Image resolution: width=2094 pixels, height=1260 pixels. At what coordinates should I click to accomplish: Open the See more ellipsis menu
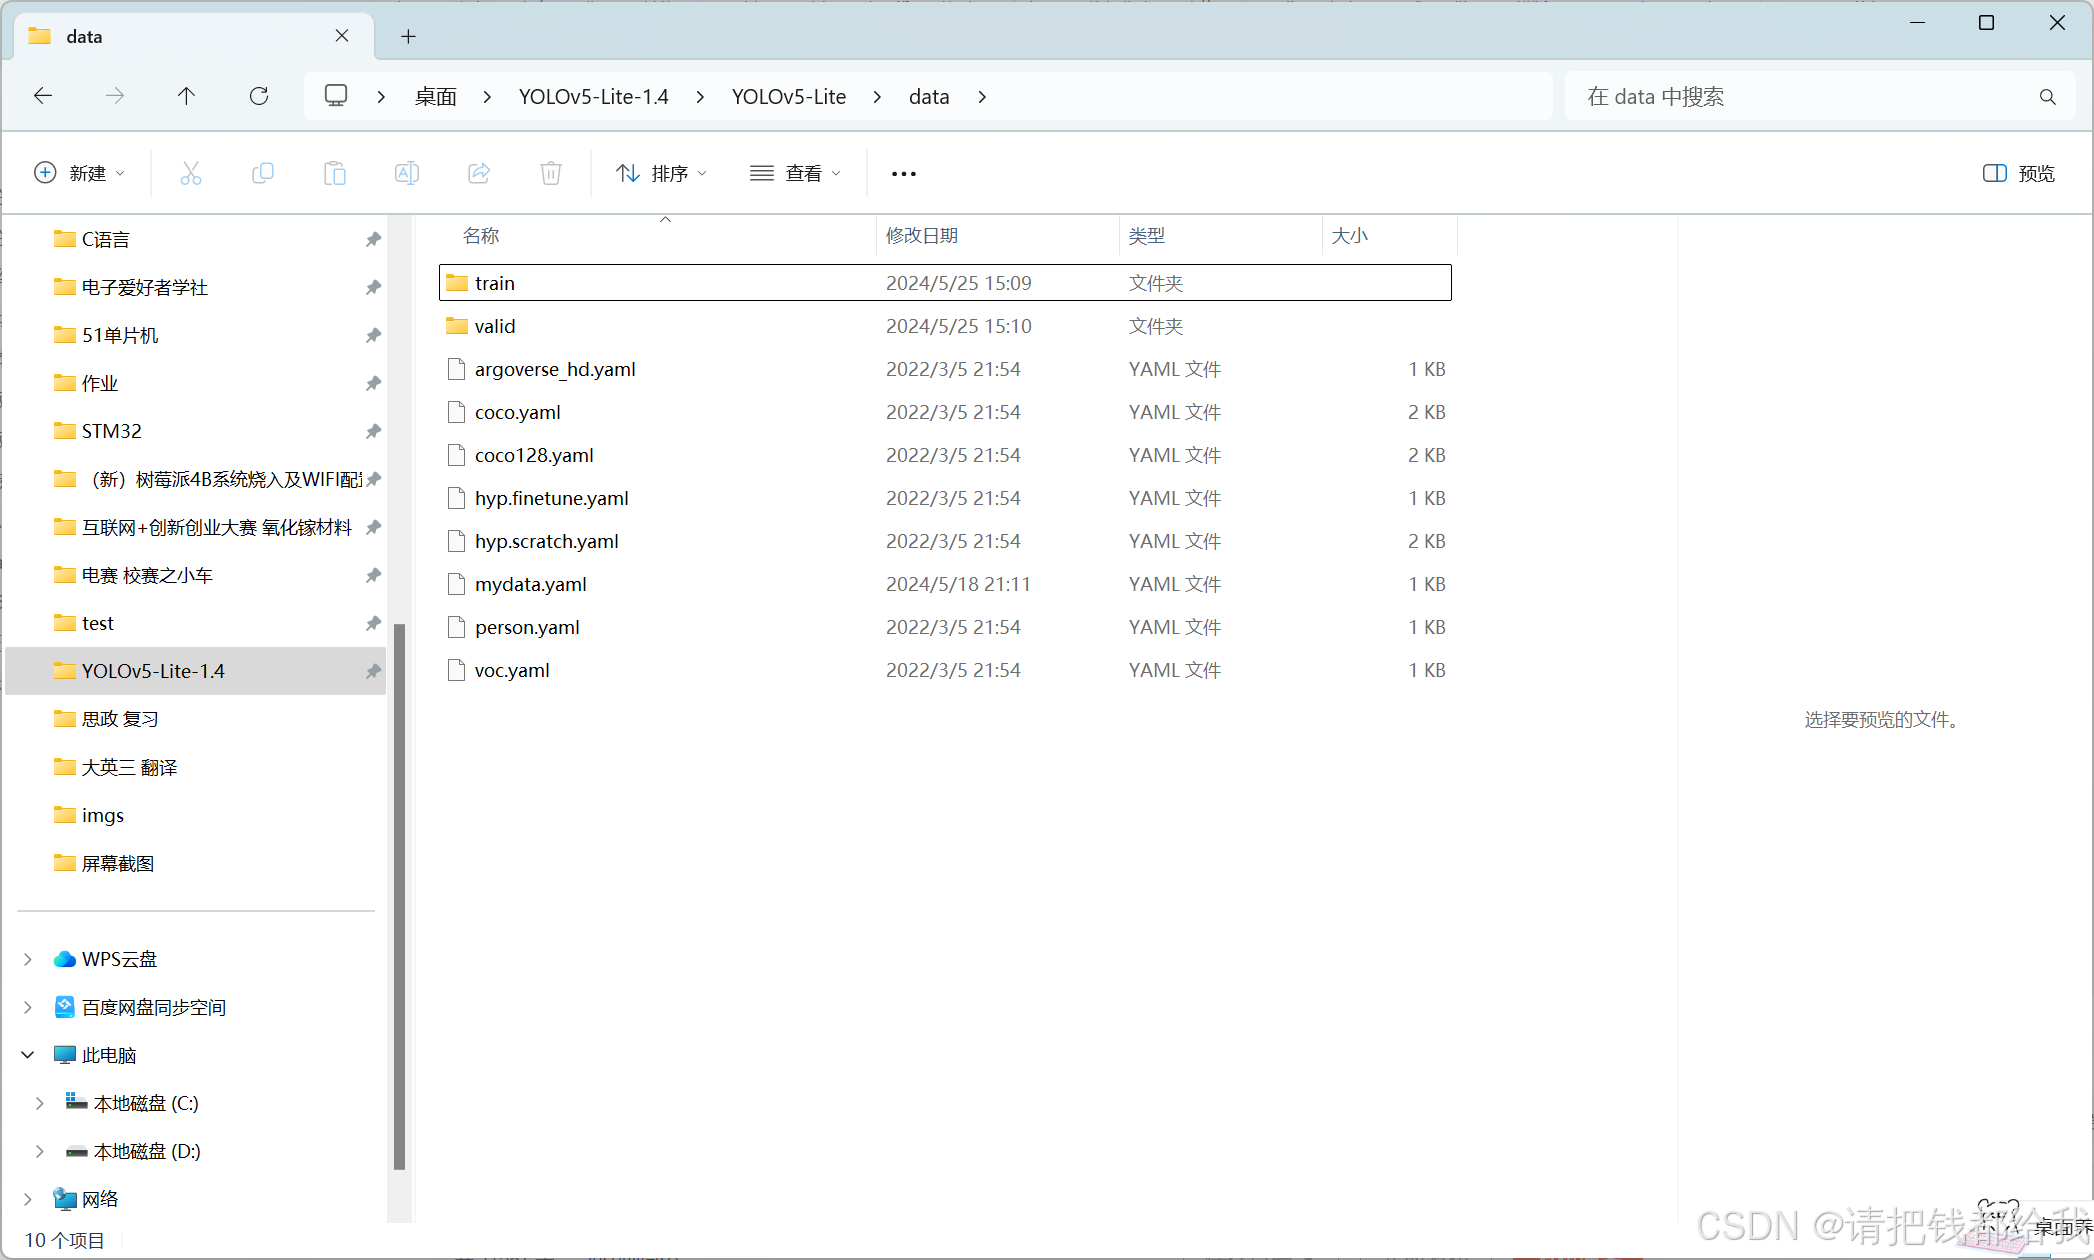pyautogui.click(x=904, y=174)
